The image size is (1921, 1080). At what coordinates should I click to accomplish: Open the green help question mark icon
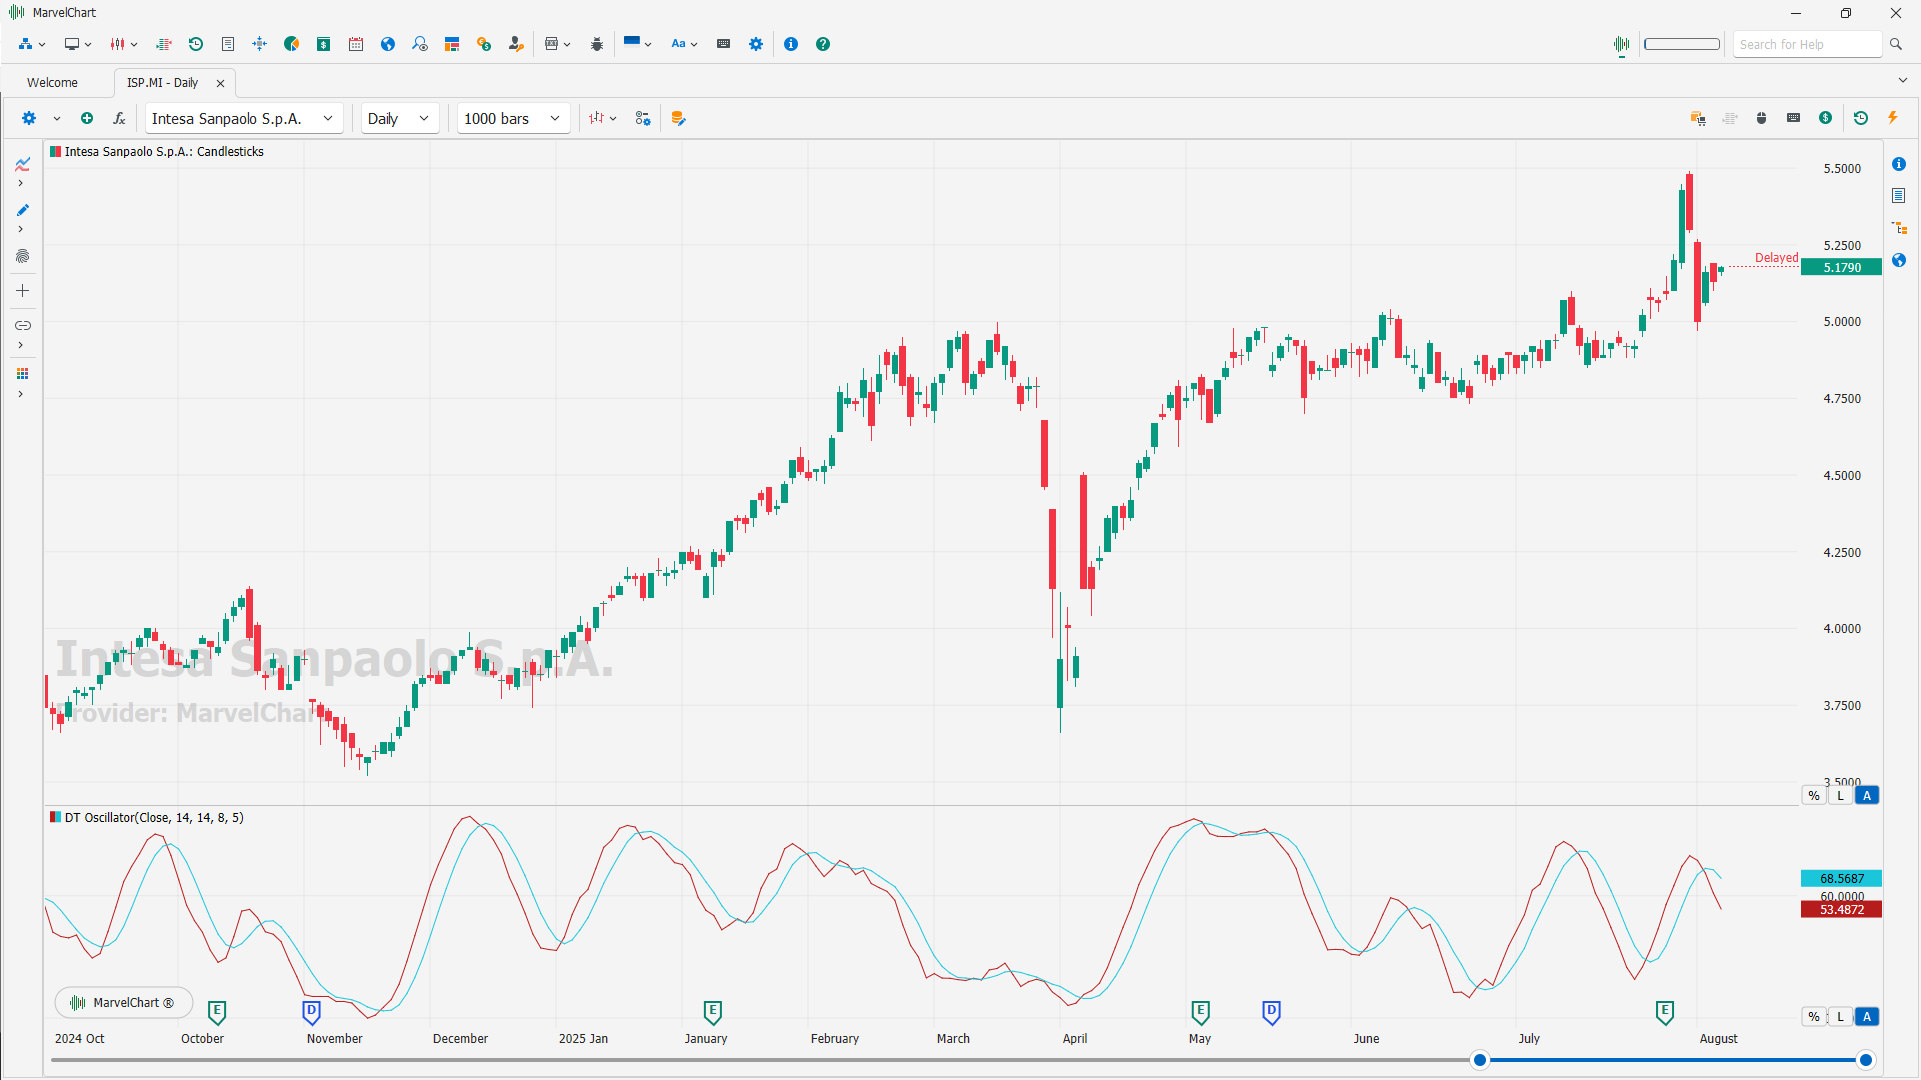pyautogui.click(x=823, y=44)
